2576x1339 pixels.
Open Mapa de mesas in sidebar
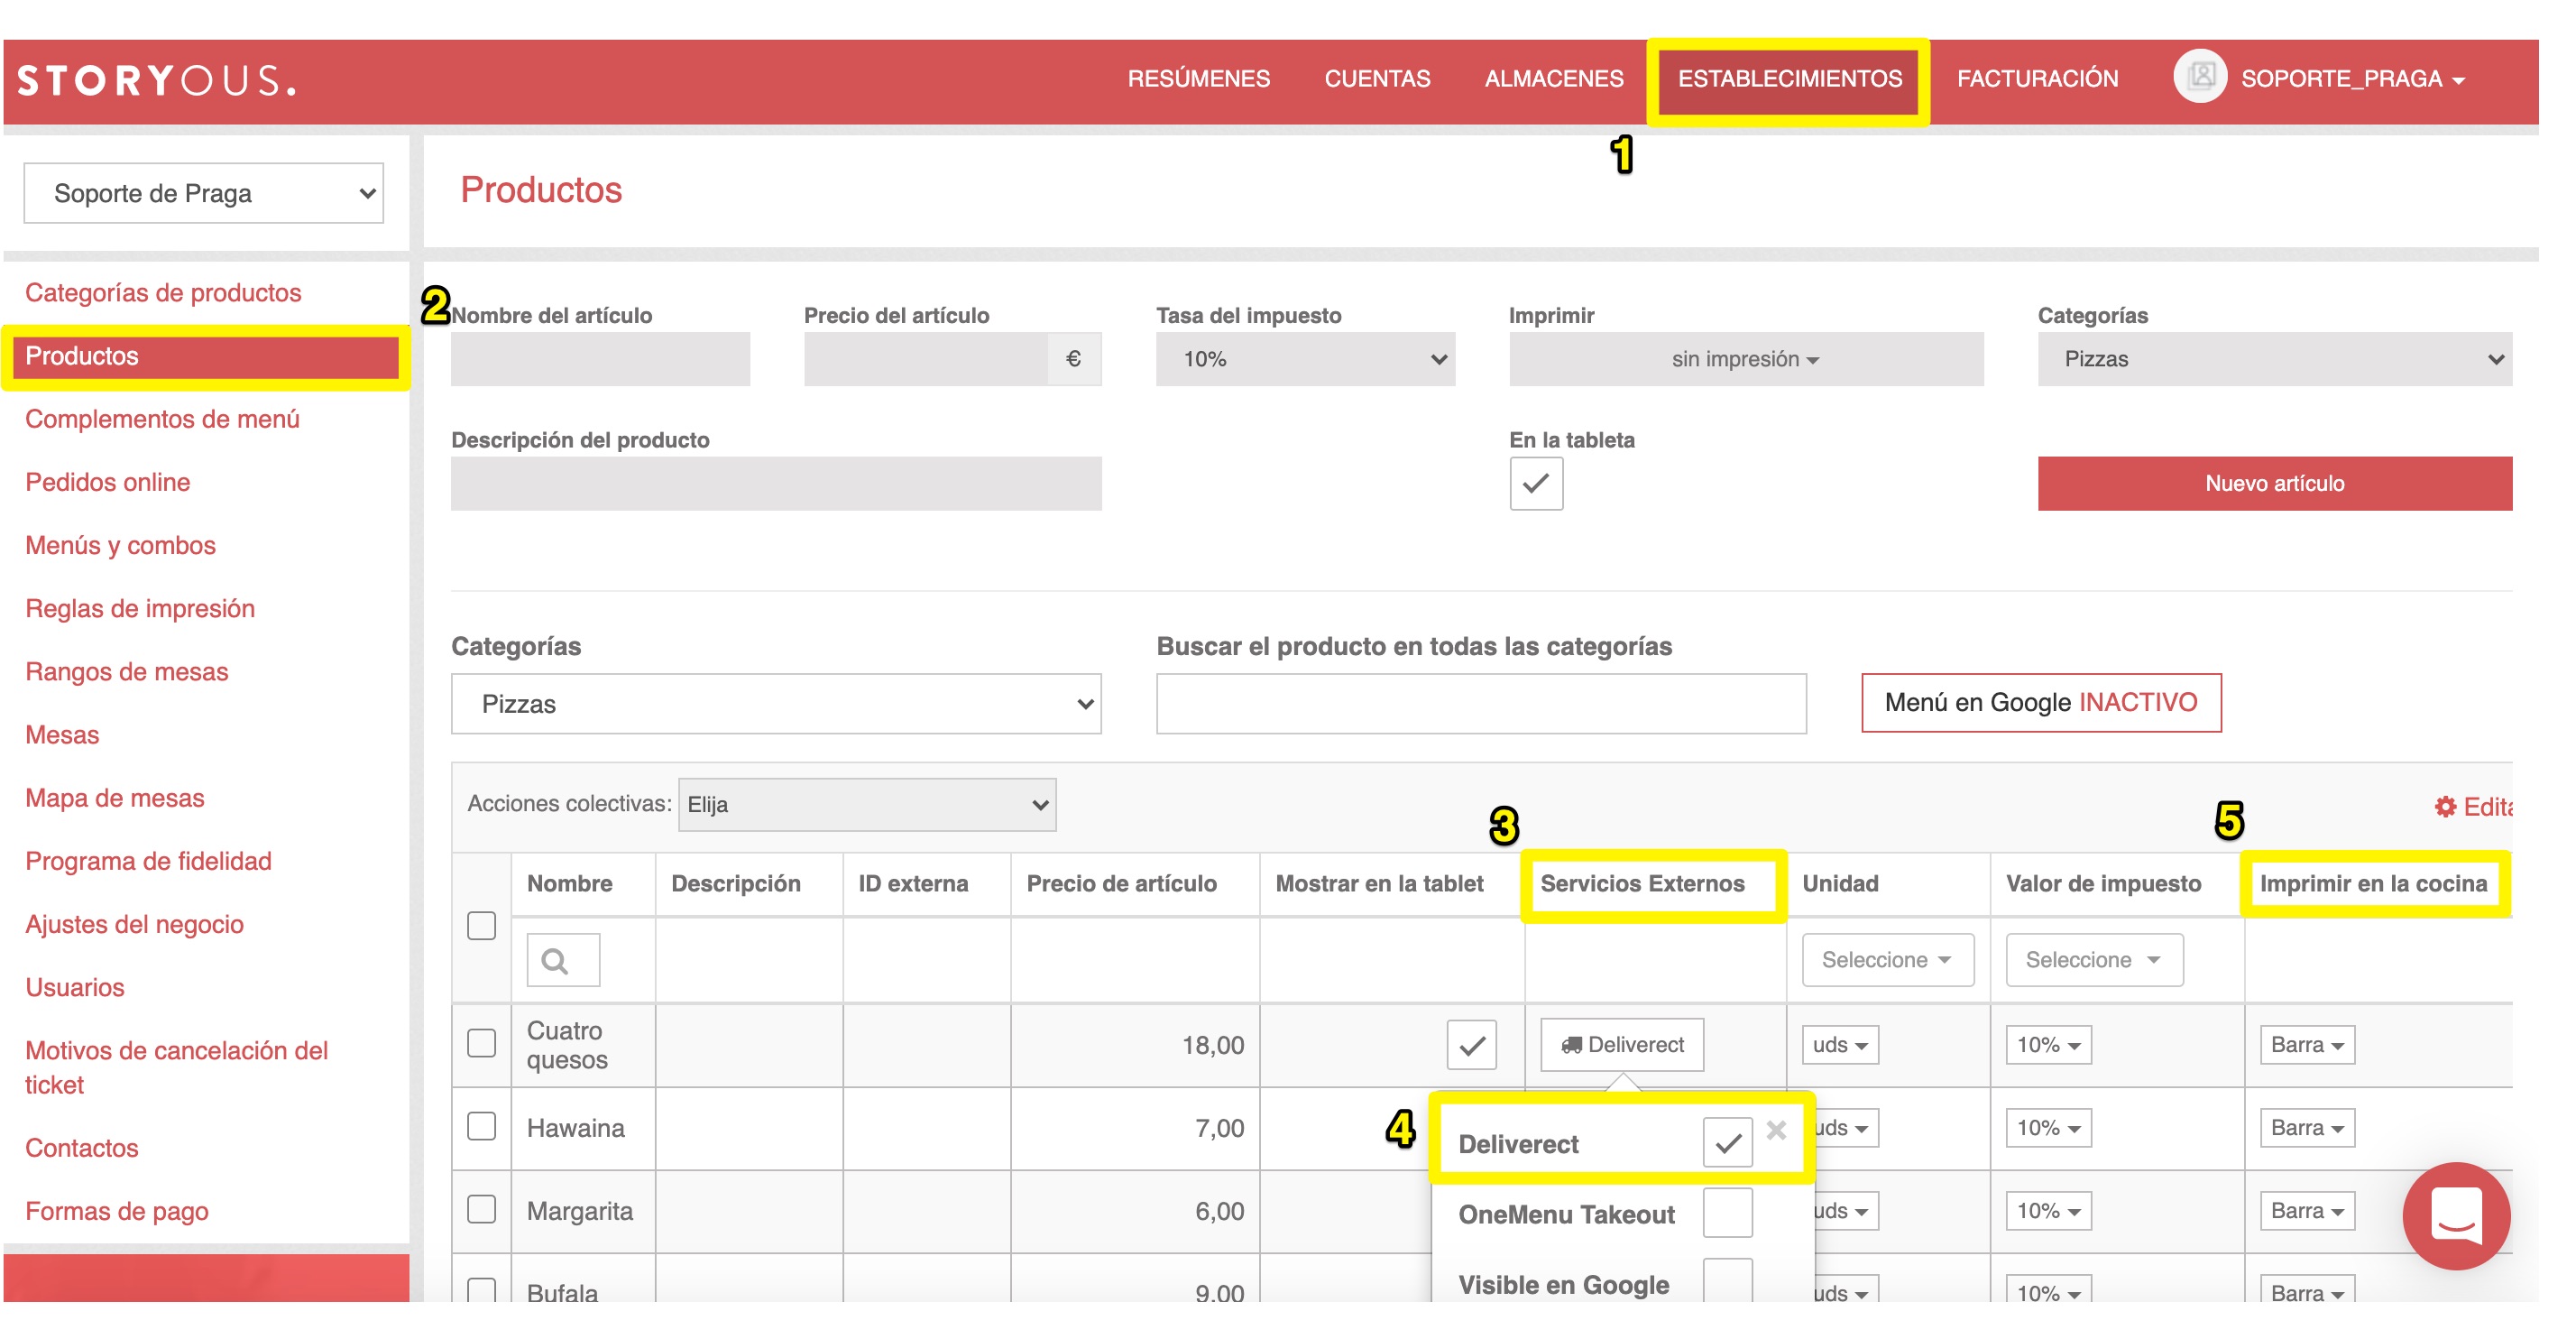point(115,798)
